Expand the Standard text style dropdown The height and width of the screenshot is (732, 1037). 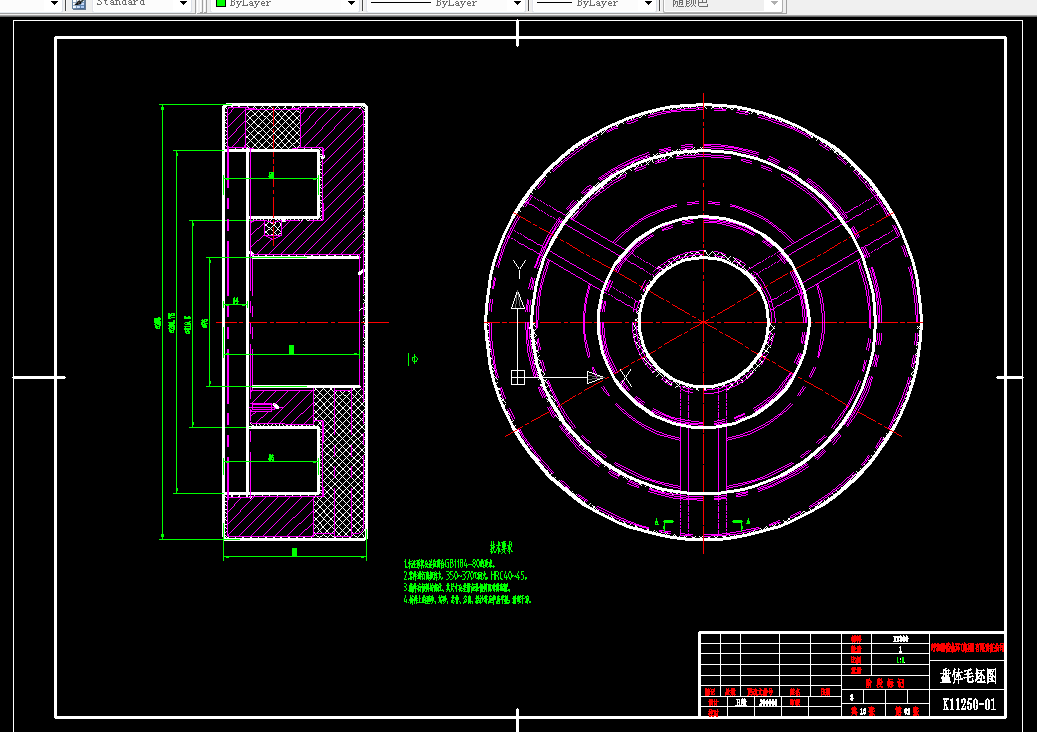[x=183, y=4]
